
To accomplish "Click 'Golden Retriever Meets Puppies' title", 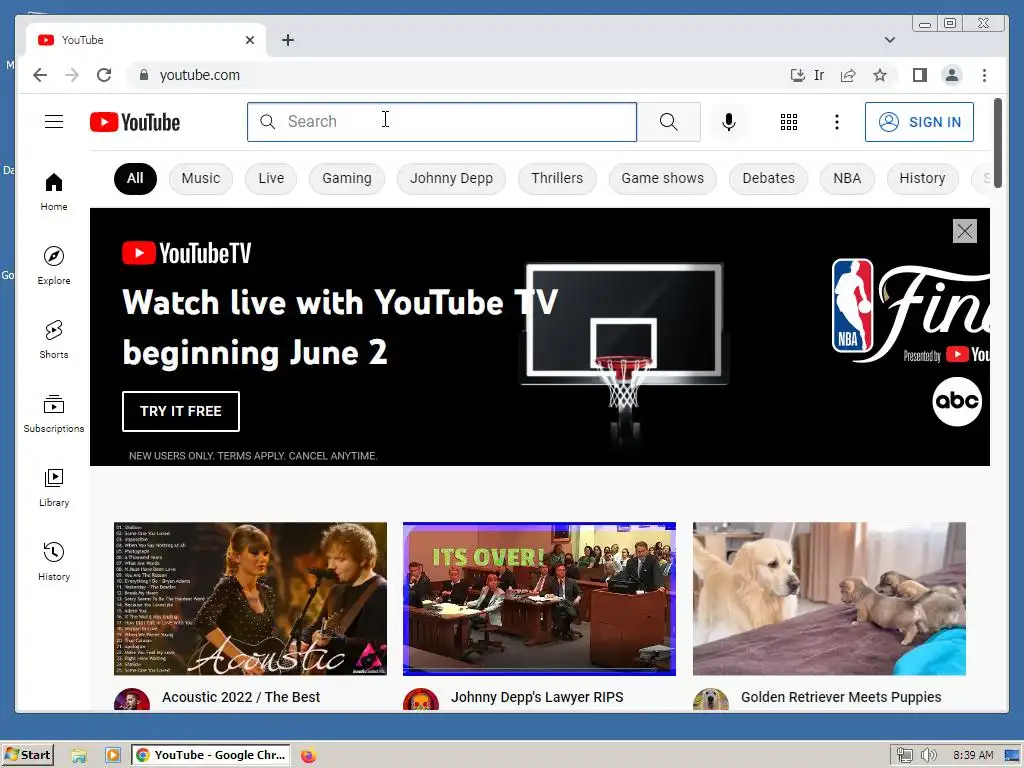I will tap(841, 697).
